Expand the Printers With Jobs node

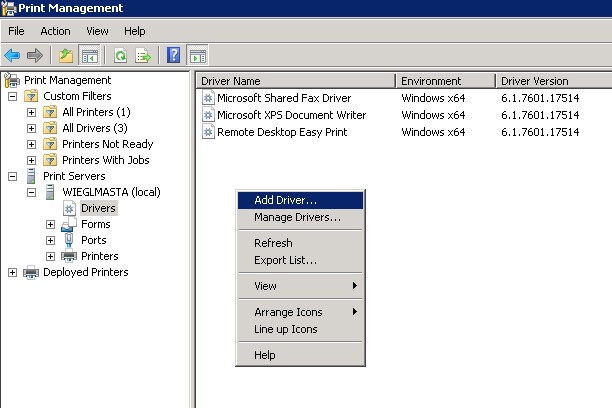[32, 160]
